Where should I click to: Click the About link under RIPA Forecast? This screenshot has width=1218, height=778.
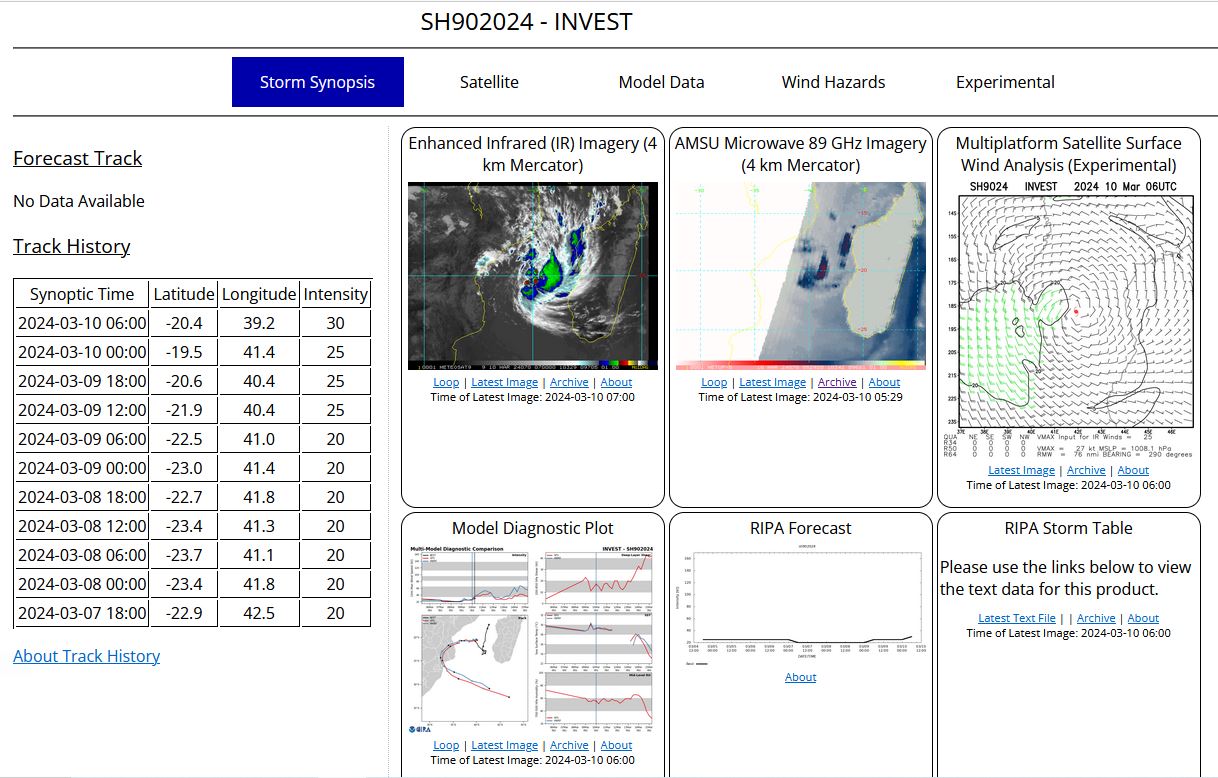pos(800,677)
